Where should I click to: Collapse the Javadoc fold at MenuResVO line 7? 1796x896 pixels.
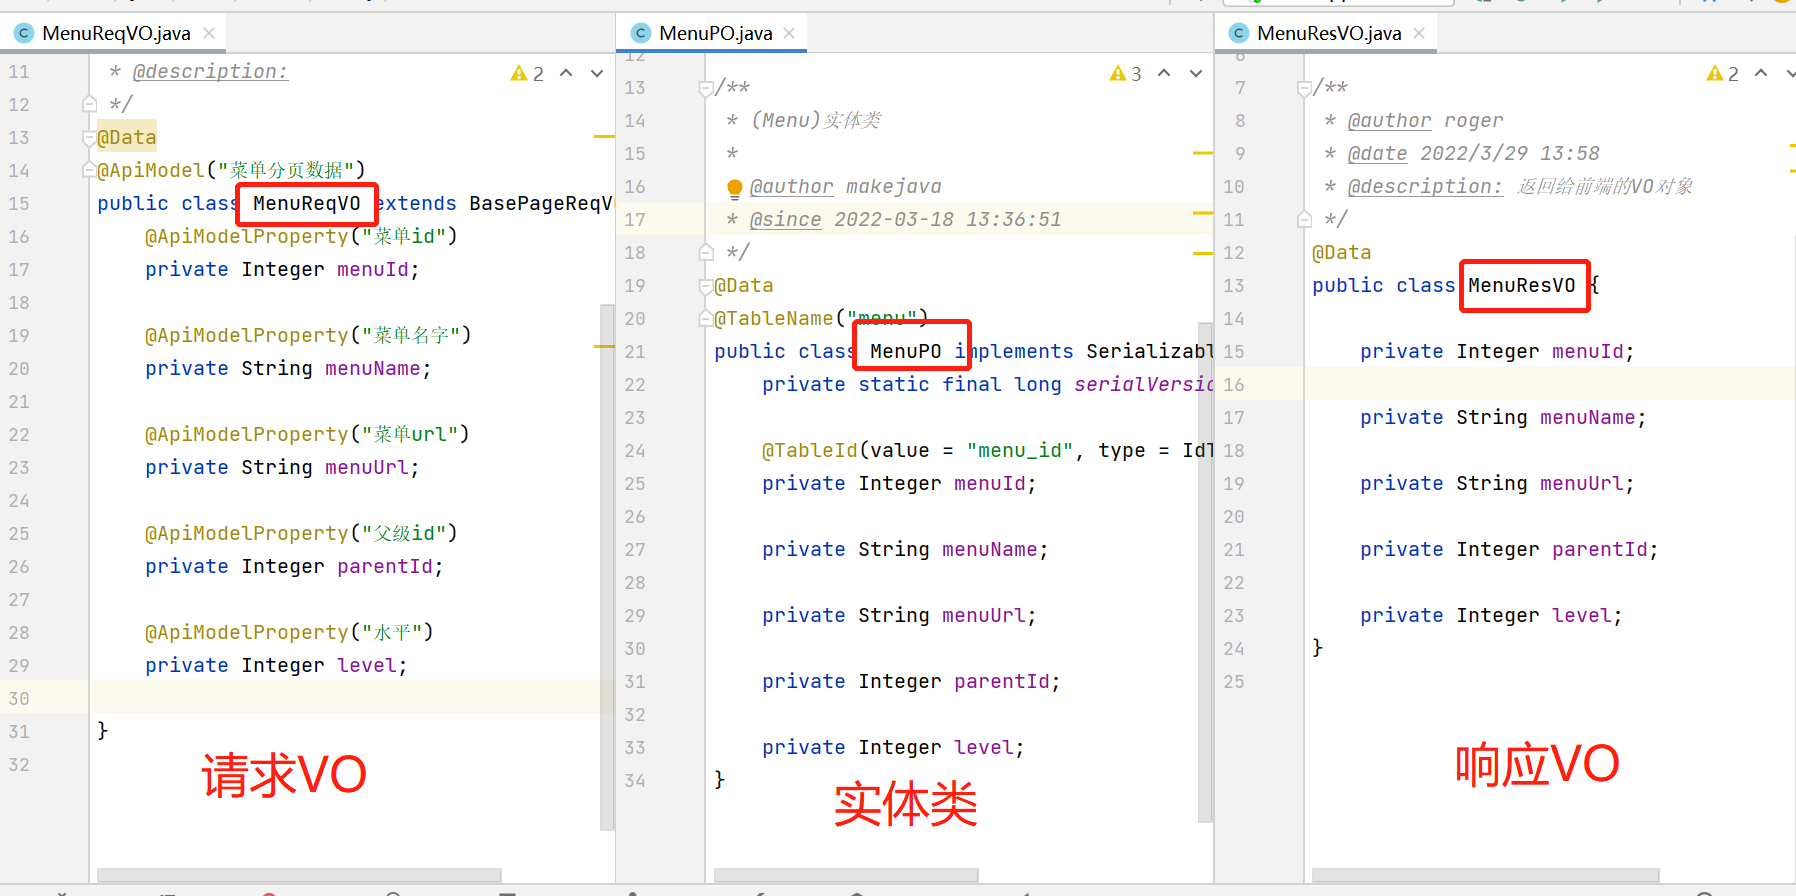(1304, 88)
